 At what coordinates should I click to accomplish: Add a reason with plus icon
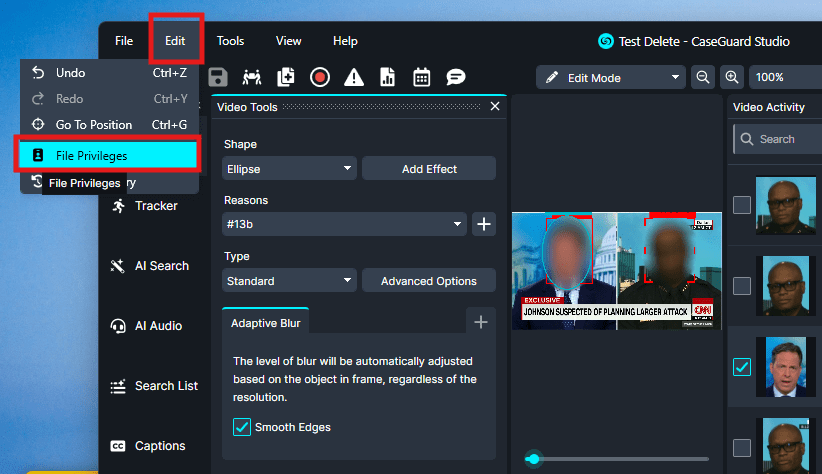click(484, 225)
